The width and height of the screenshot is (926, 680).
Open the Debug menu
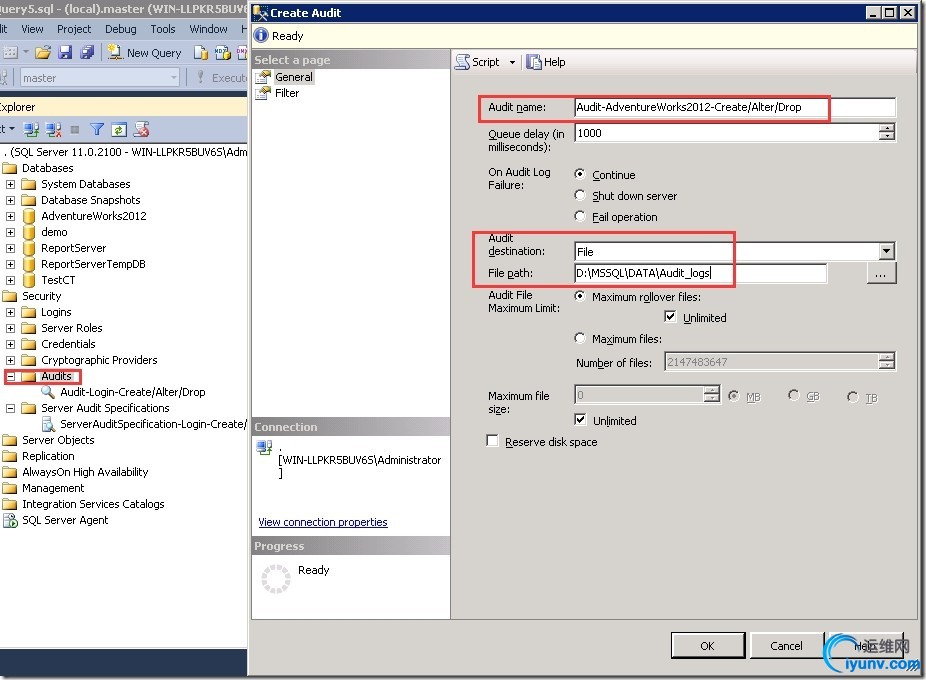[120, 29]
